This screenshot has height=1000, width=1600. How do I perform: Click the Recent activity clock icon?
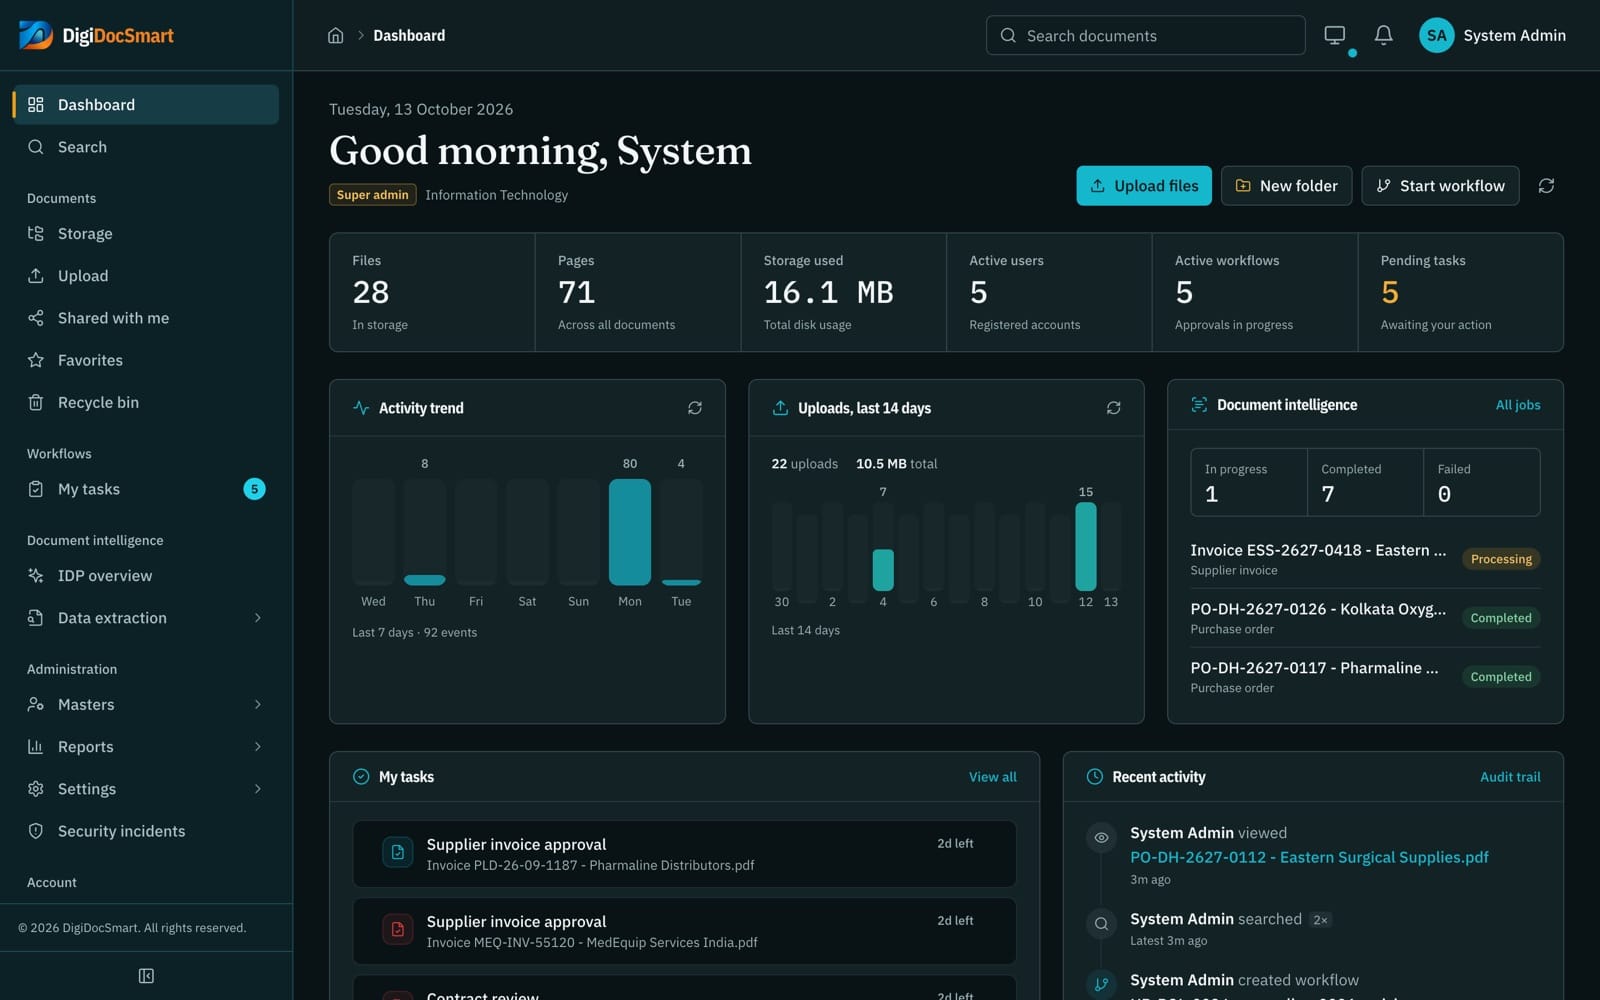pyautogui.click(x=1095, y=777)
